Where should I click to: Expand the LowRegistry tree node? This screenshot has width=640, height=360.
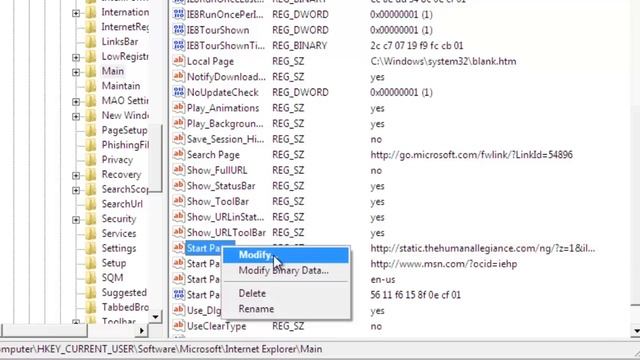point(76,57)
